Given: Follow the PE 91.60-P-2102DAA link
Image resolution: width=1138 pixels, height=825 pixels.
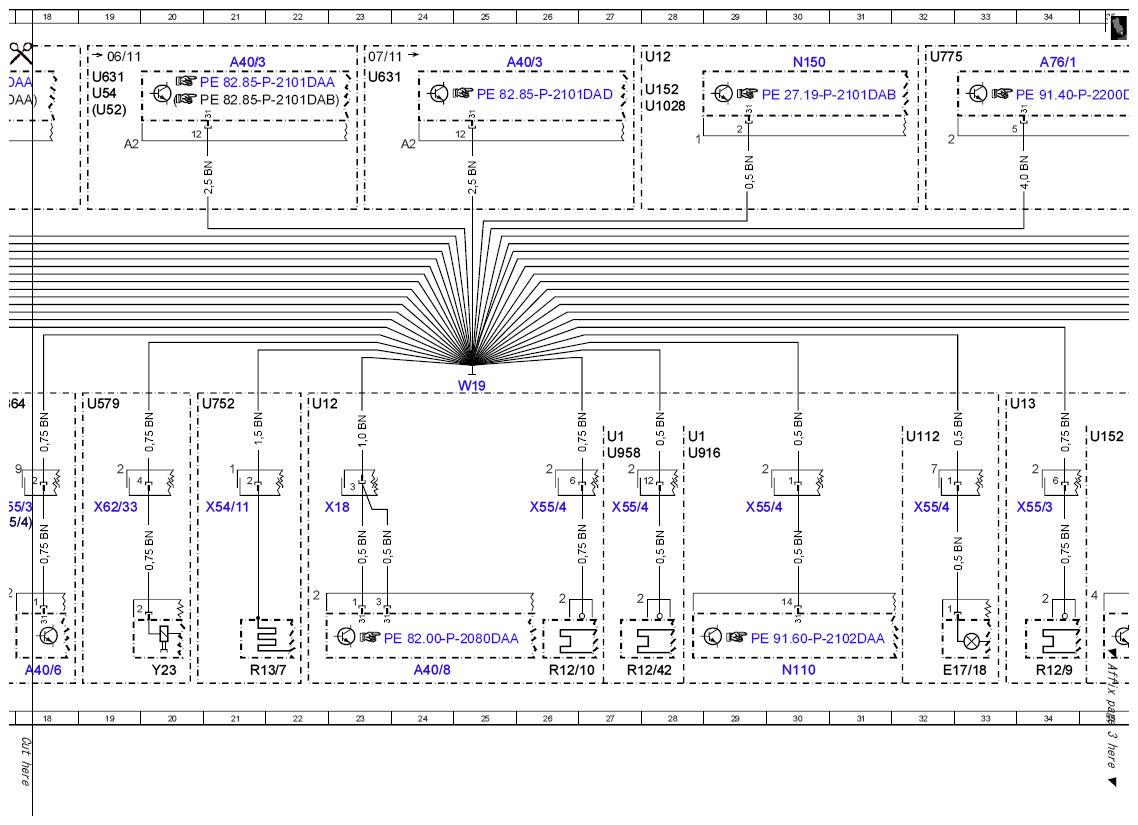Looking at the screenshot, I should (x=818, y=639).
